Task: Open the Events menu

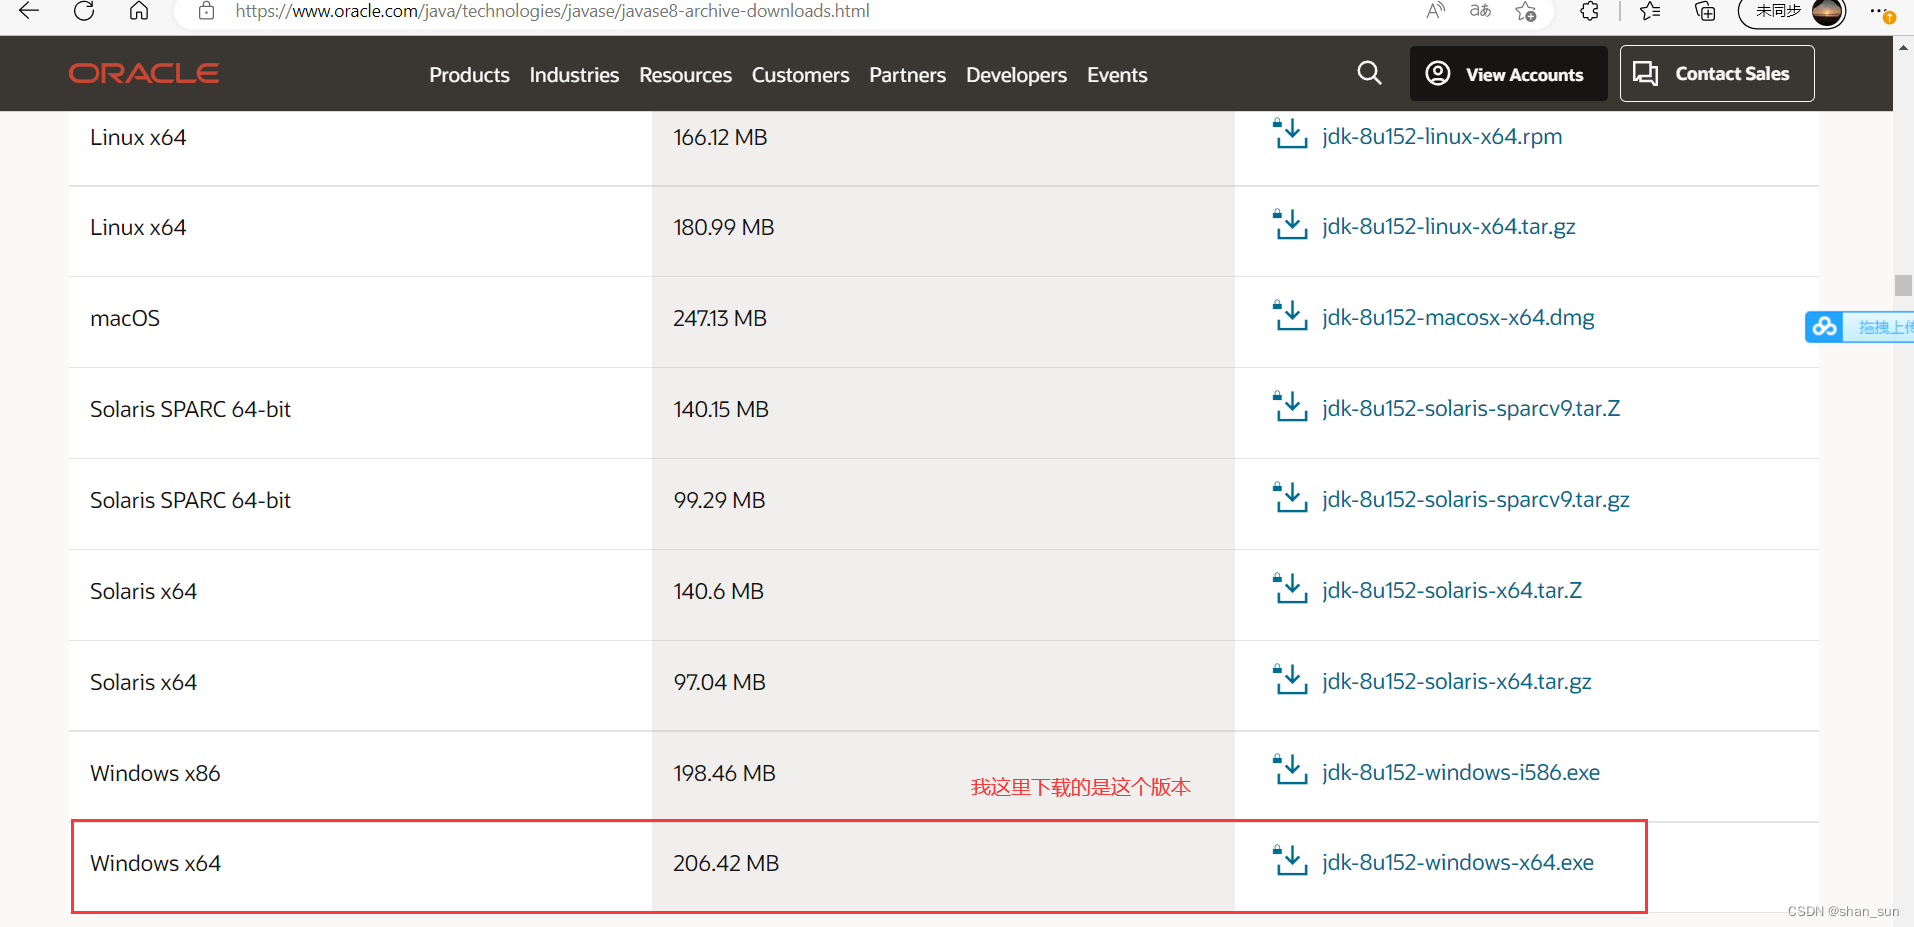Action: pyautogui.click(x=1117, y=75)
